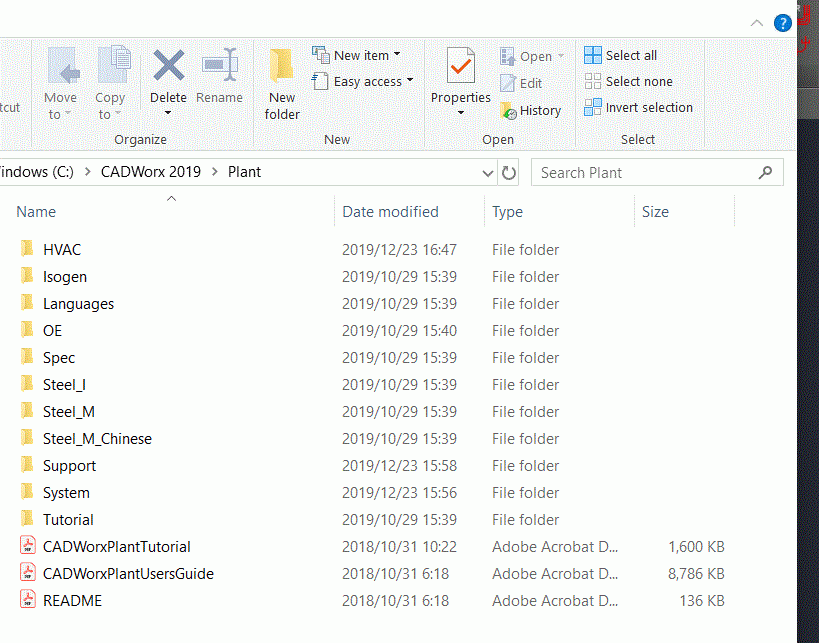This screenshot has width=819, height=643.
Task: Select the System folder icon
Action: [27, 492]
